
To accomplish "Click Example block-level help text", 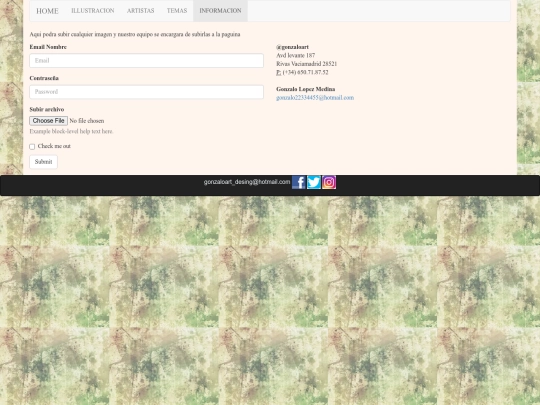I will pos(71,132).
